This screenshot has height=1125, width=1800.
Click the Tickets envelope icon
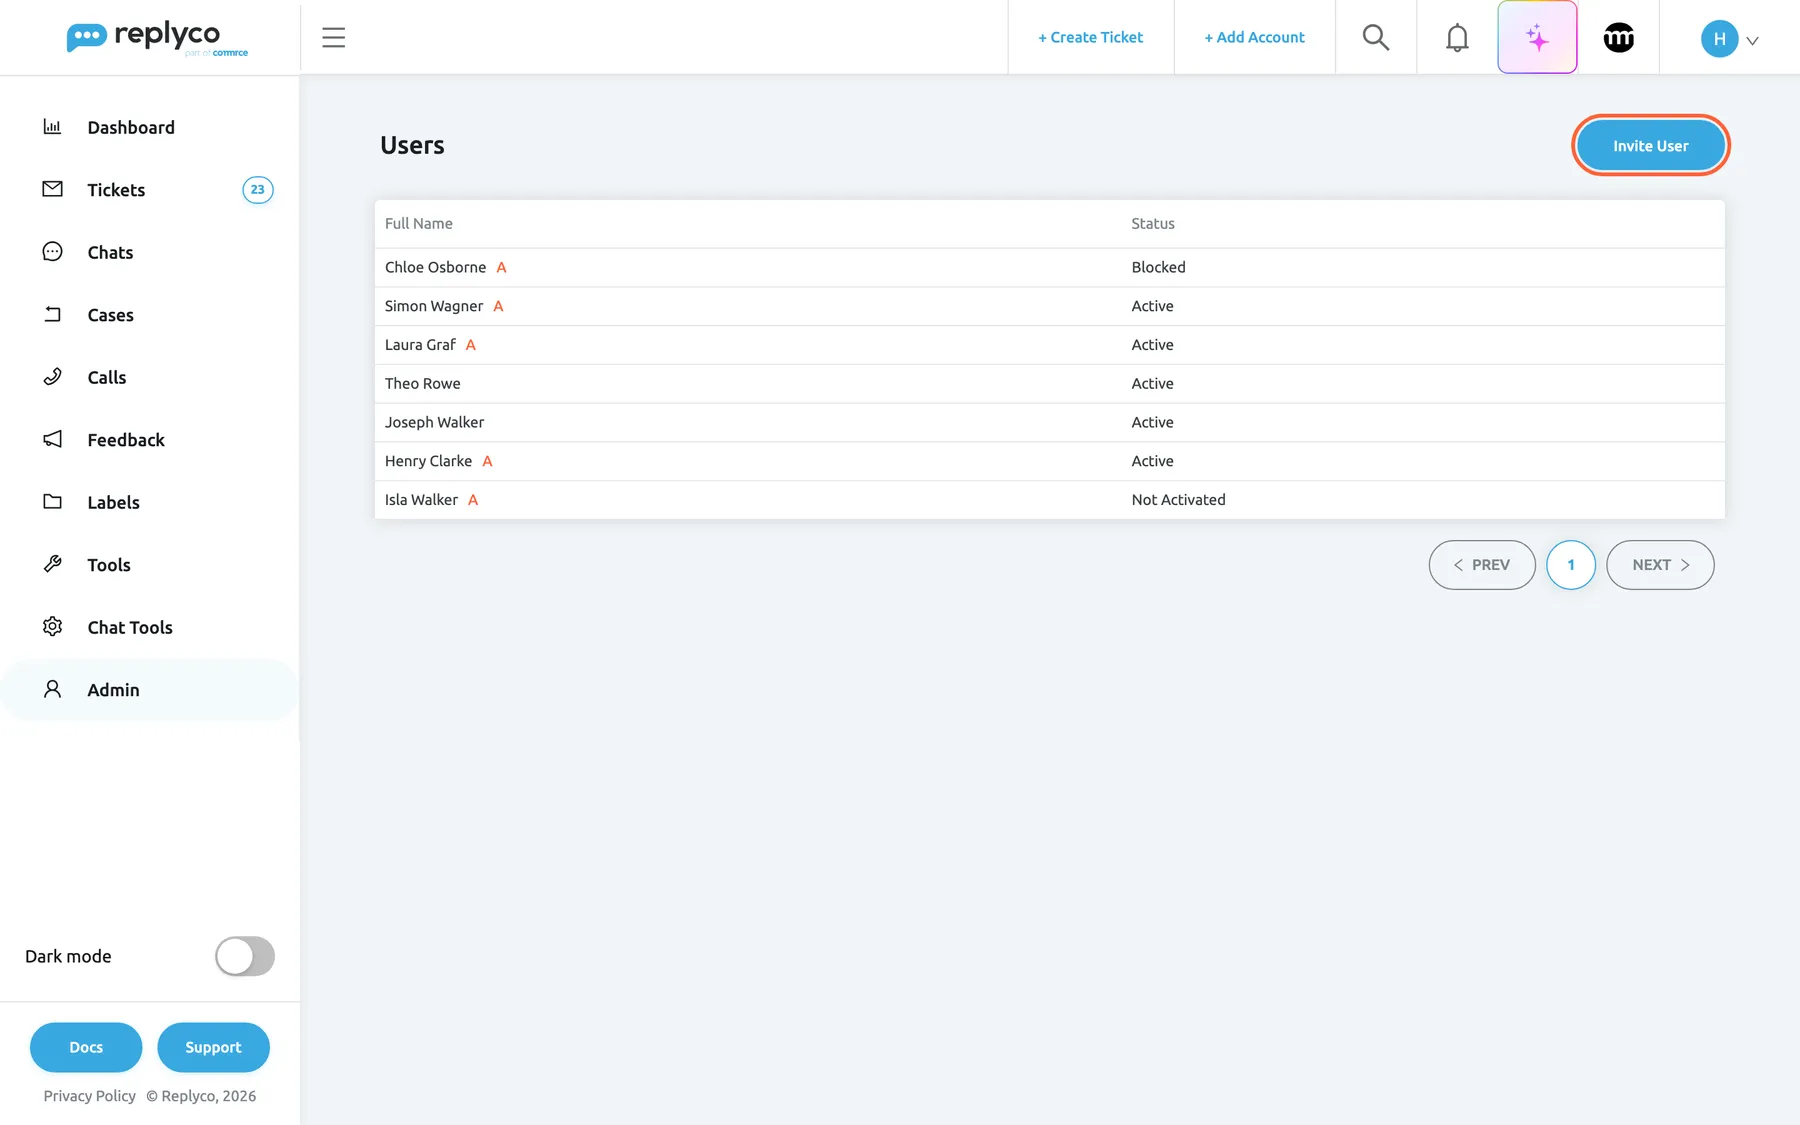(x=52, y=189)
